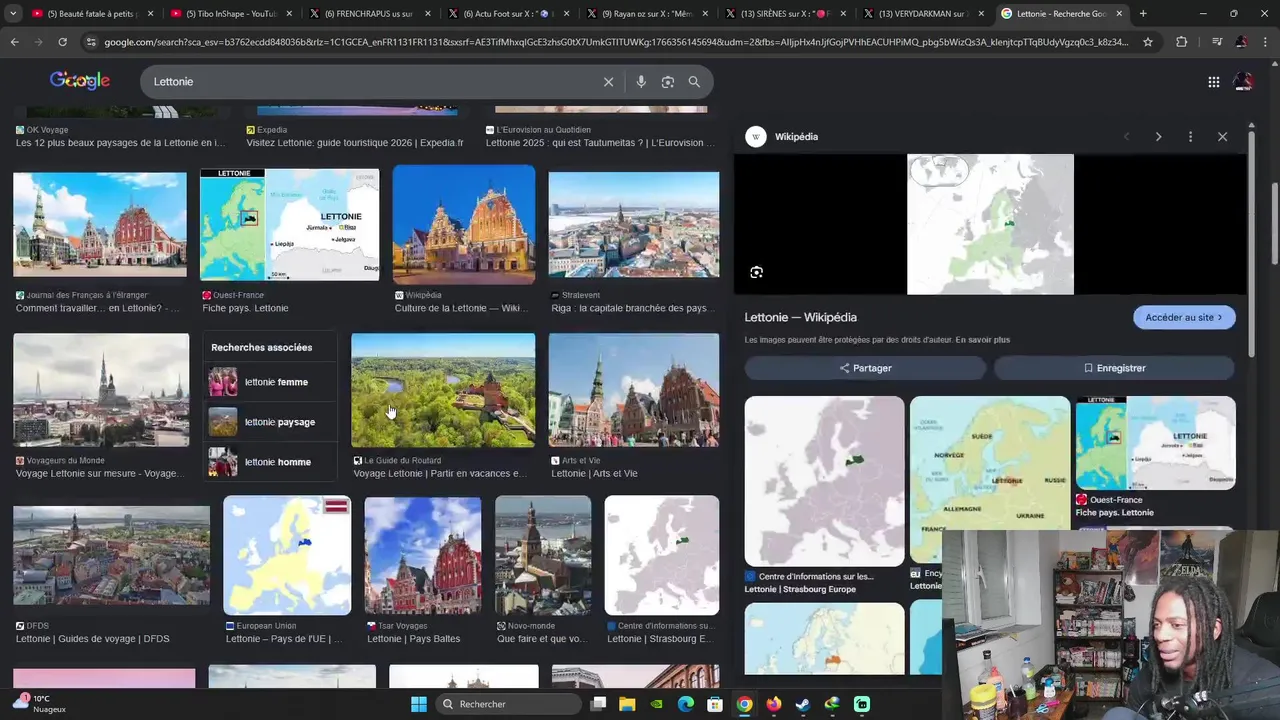Viewport: 1280px width, 720px height.
Task: Open the Journal des Français à l'étranger thumbnail
Action: [100, 225]
